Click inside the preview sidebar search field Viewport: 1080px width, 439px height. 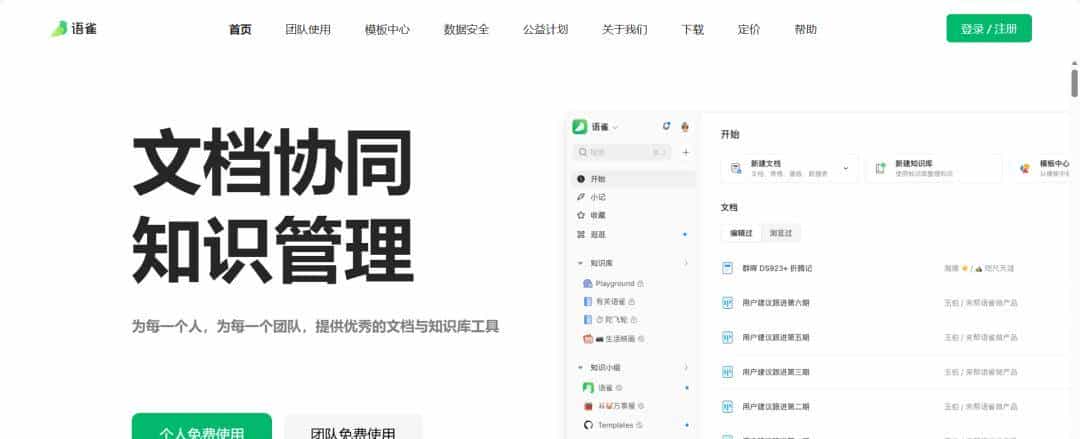coord(621,152)
